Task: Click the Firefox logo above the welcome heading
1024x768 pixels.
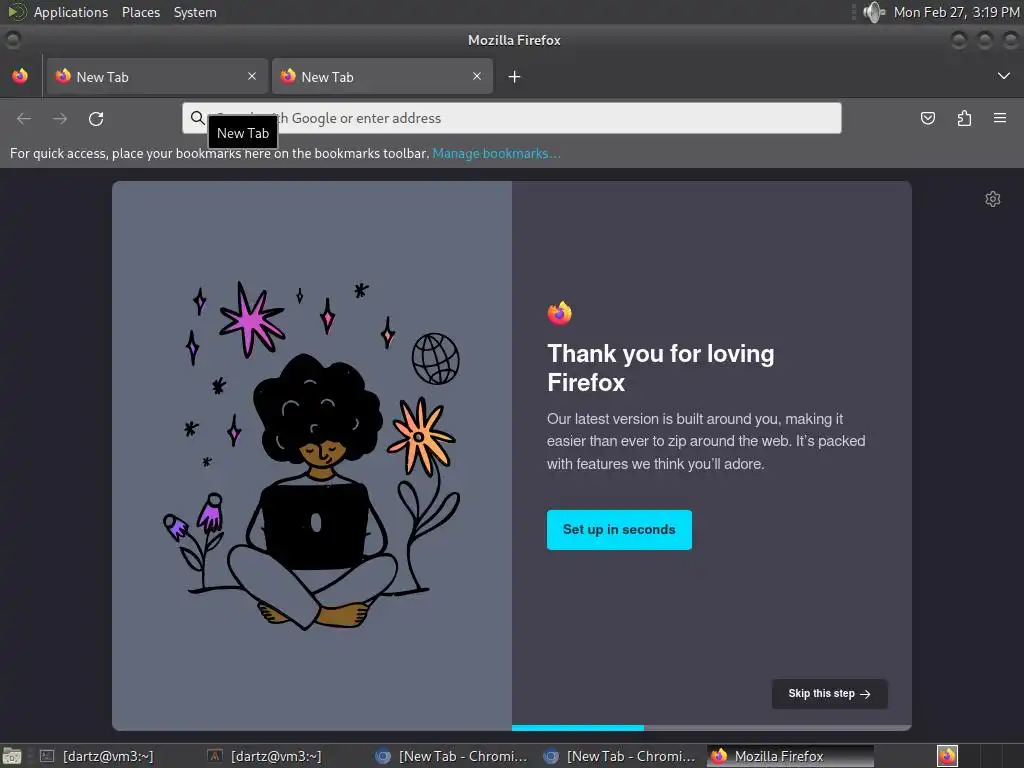Action: tap(560, 313)
